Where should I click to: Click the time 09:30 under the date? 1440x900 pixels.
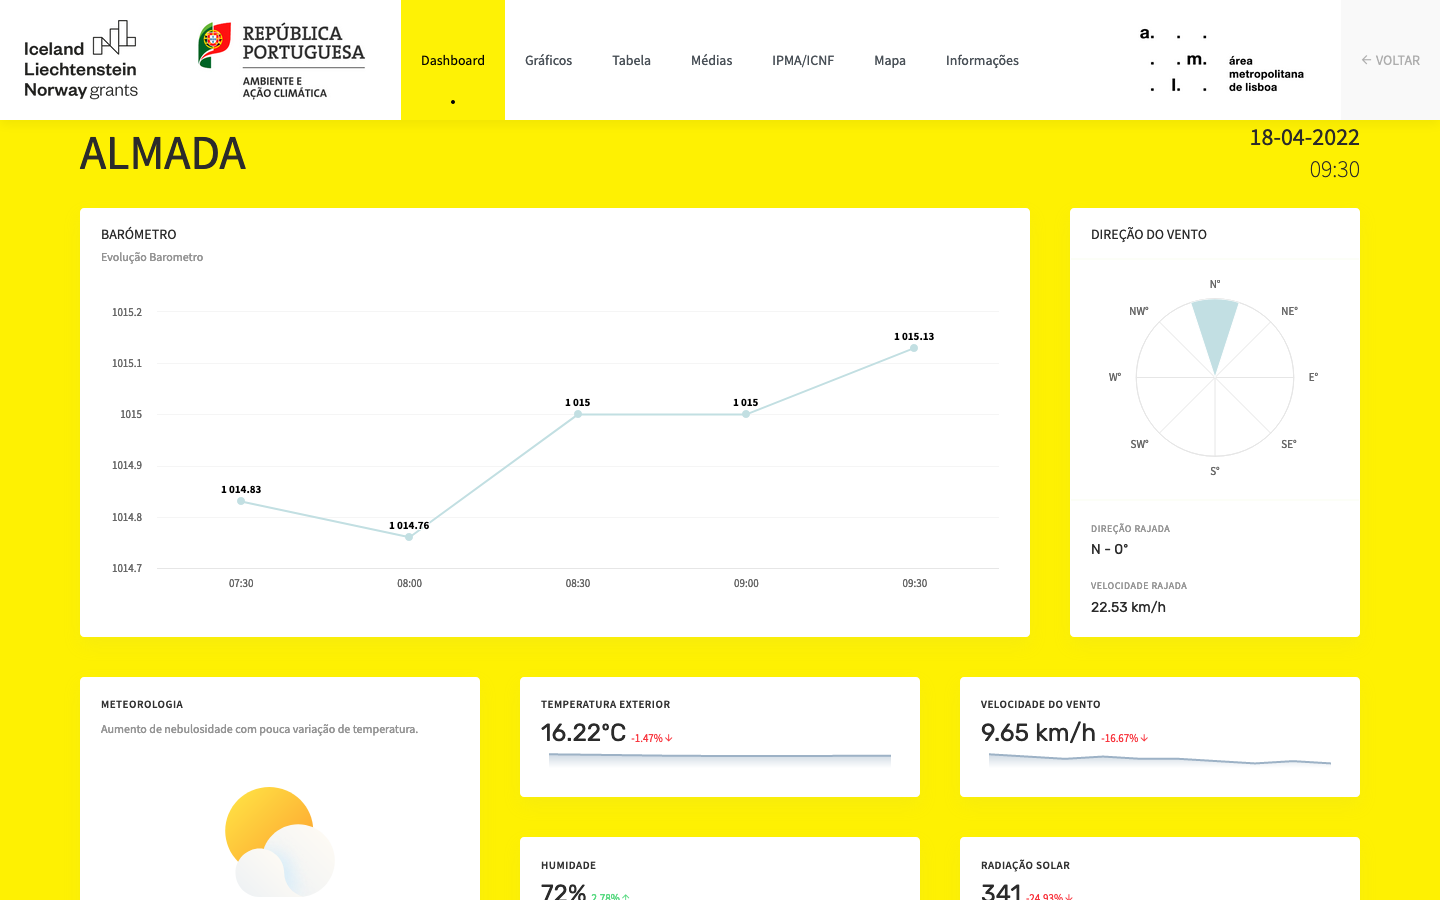pos(1335,170)
